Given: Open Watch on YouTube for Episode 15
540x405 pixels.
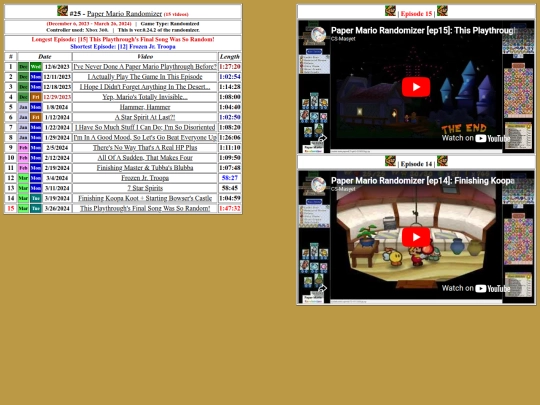Looking at the screenshot, I should click(476, 138).
